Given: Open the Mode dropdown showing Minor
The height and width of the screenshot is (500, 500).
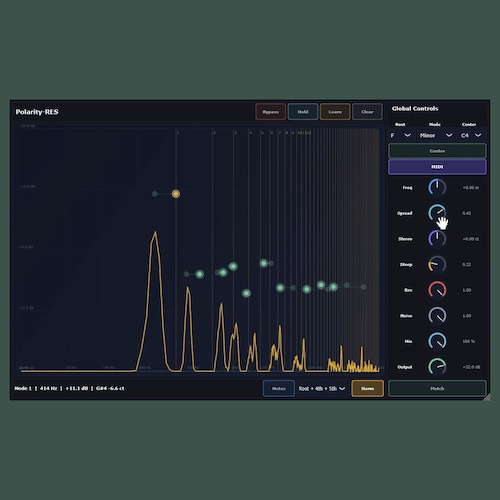Looking at the screenshot, I should click(436, 135).
